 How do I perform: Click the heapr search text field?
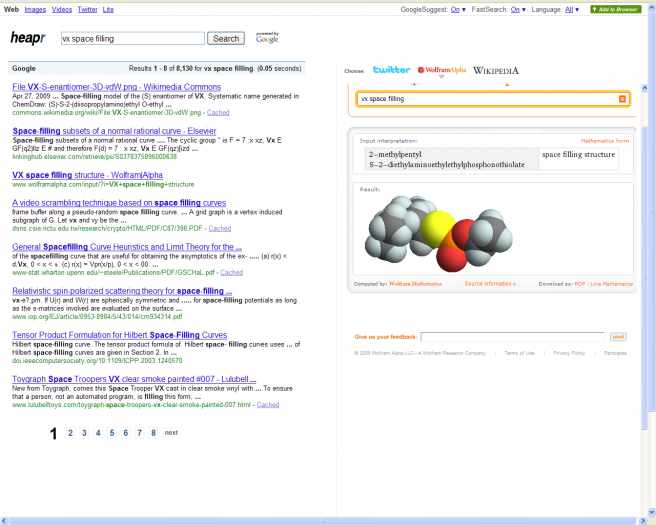click(133, 38)
